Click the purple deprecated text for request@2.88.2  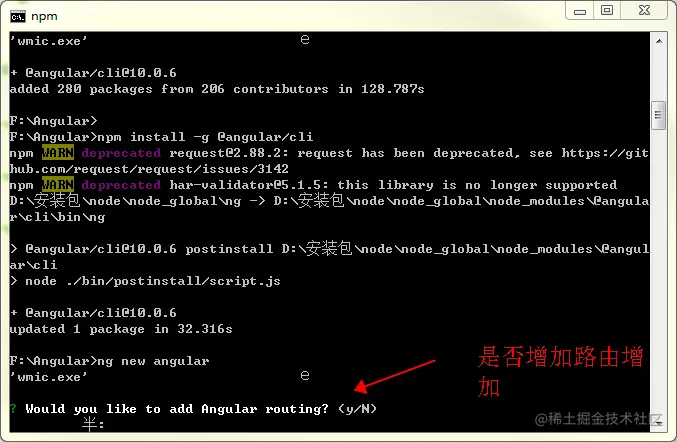click(x=121, y=153)
